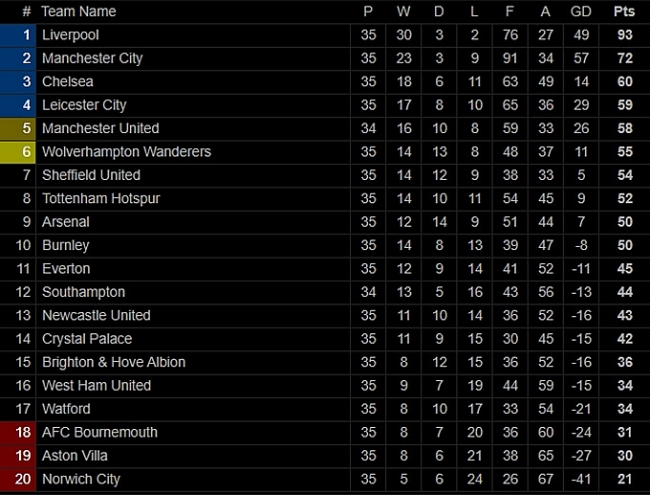Open Wolverhampton Wanderers team link
The width and height of the screenshot is (650, 495).
click(x=126, y=152)
